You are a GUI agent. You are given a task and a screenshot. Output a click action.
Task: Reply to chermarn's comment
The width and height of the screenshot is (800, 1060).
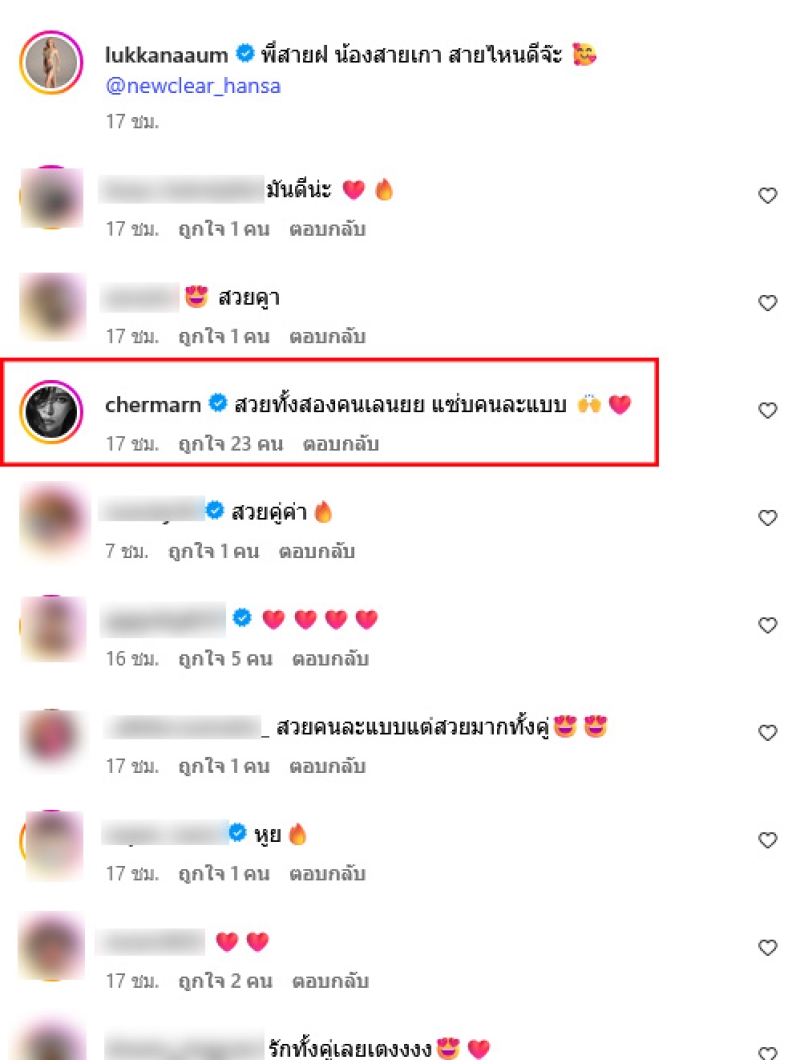[x=340, y=444]
